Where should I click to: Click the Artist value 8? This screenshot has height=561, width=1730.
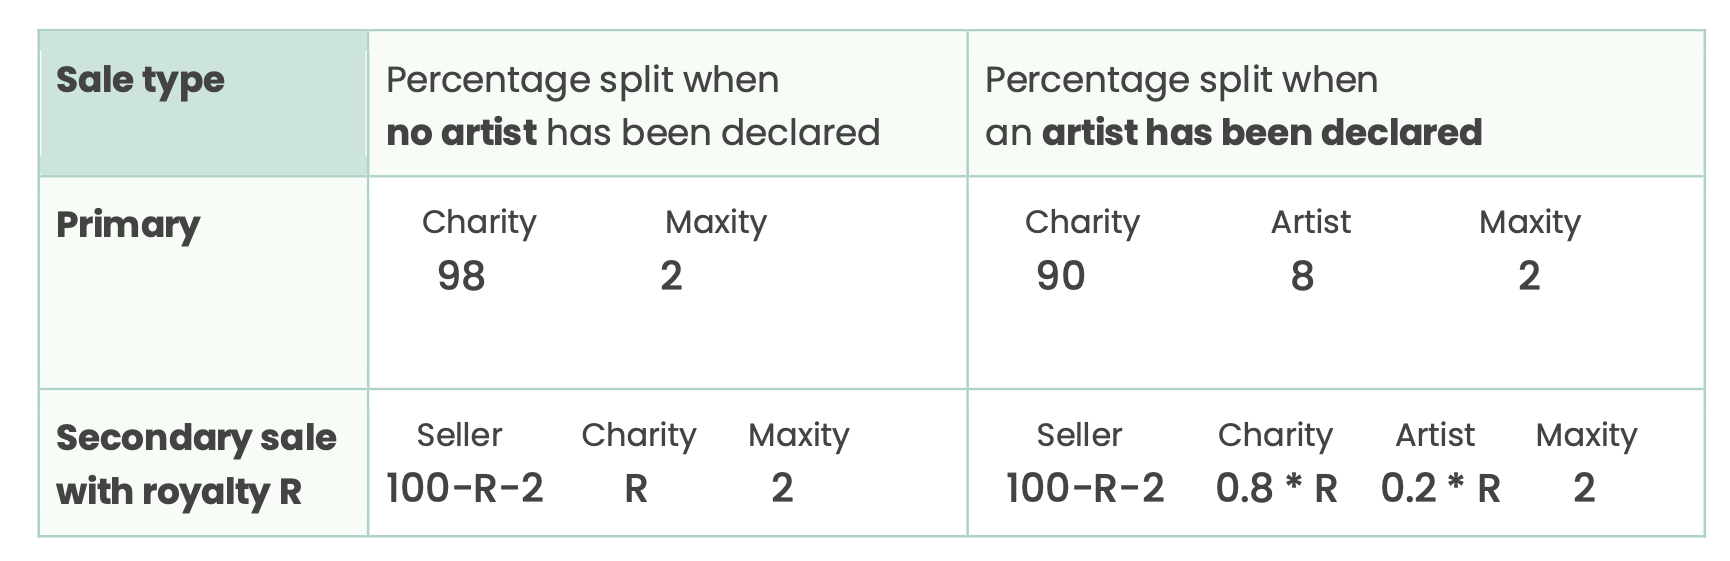[1302, 276]
